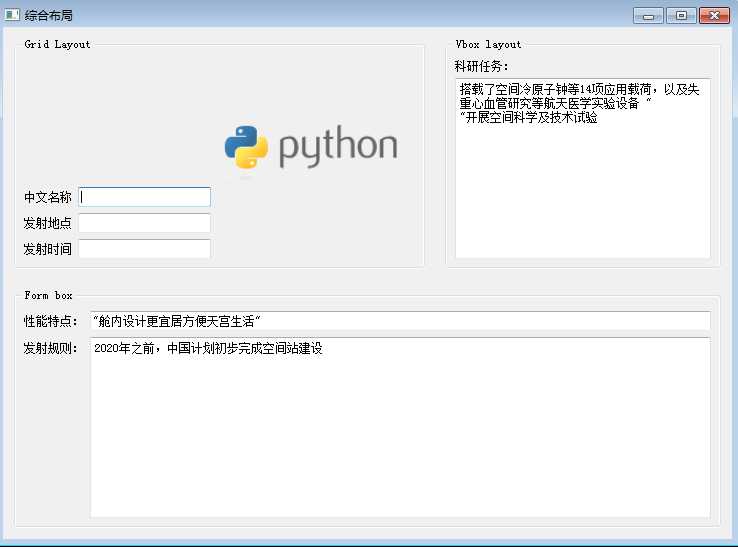Click the line 开展空间科学及技术试验
738x549 pixels.
529,117
